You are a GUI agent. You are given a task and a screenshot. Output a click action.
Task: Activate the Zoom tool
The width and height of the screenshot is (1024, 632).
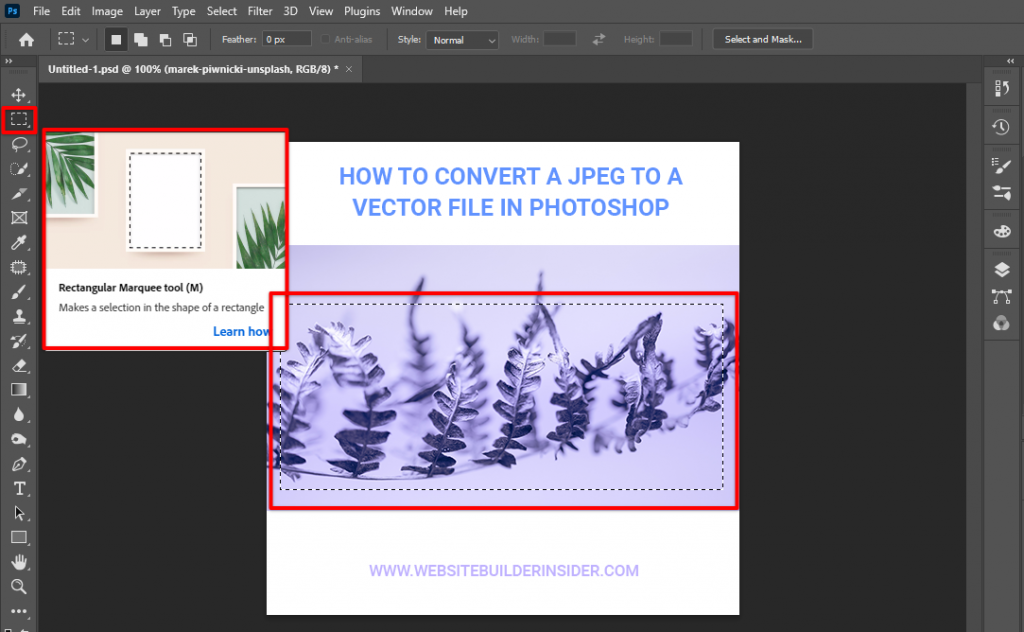pyautogui.click(x=20, y=585)
